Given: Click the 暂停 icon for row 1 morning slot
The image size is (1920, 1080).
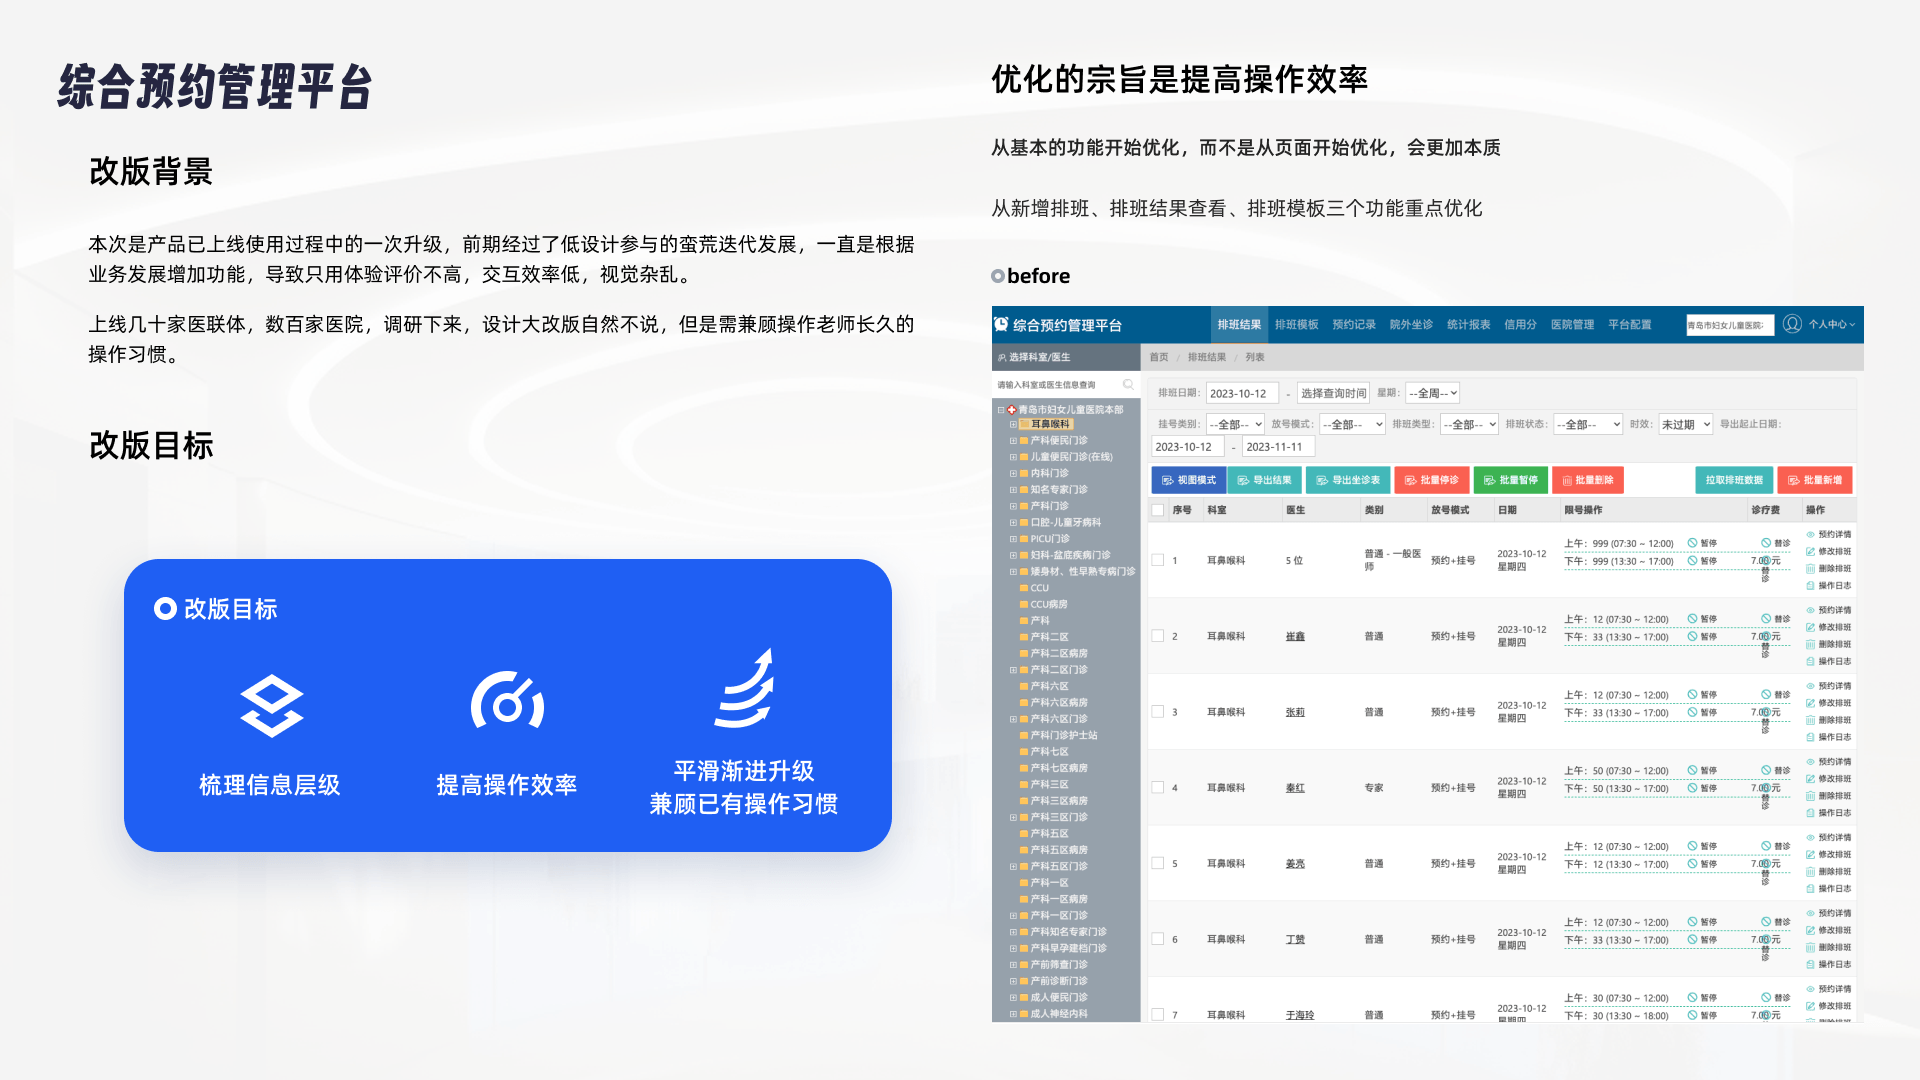Looking at the screenshot, I should 1693,543.
